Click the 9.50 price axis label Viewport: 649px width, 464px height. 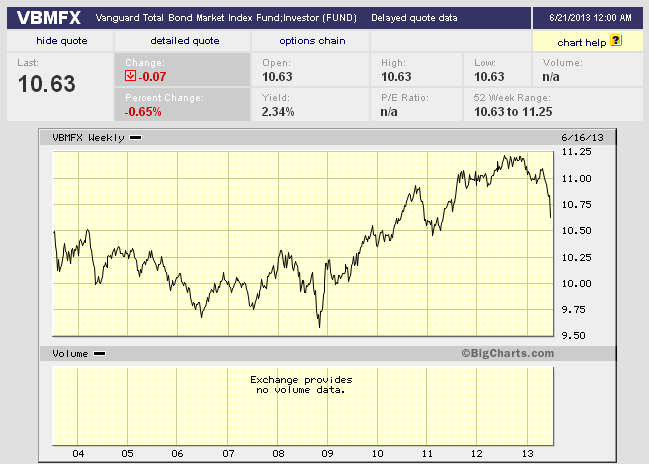[573, 335]
